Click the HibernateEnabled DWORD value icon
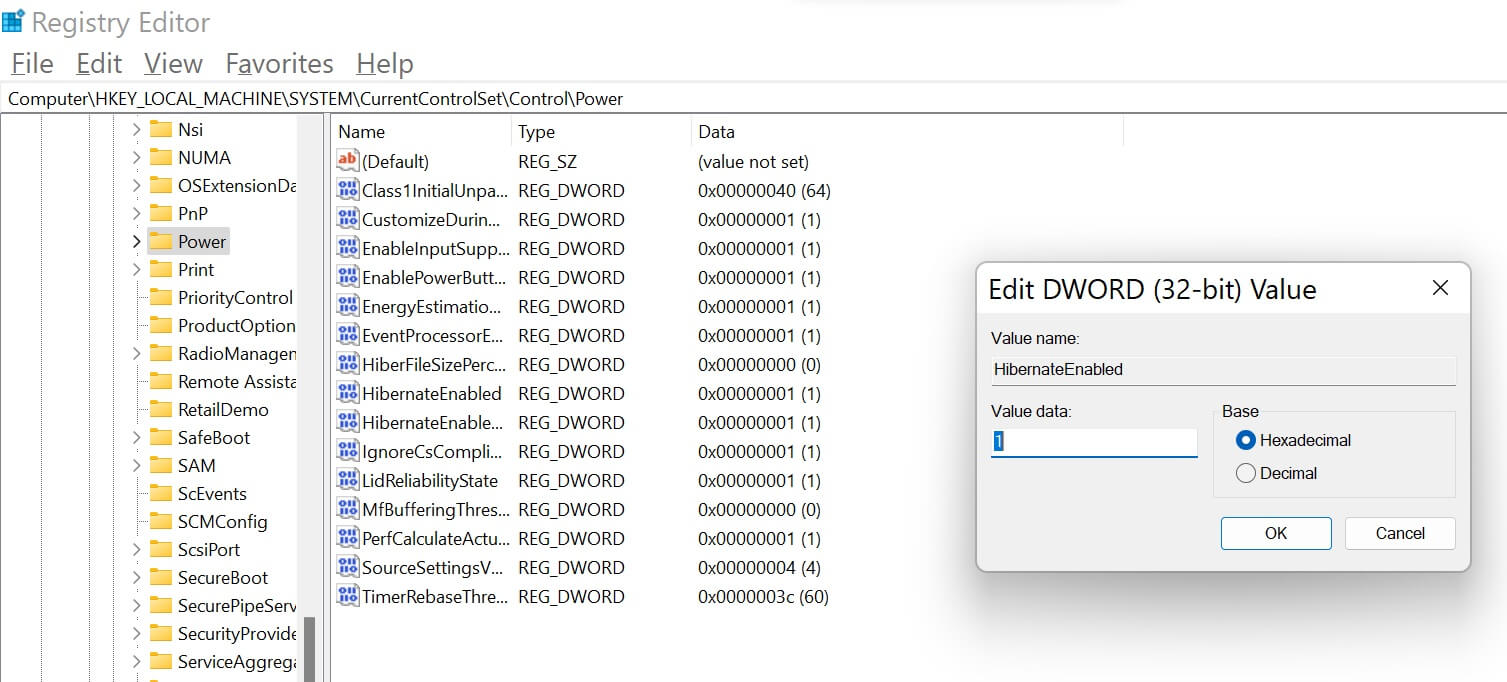The width and height of the screenshot is (1507, 682). click(347, 393)
